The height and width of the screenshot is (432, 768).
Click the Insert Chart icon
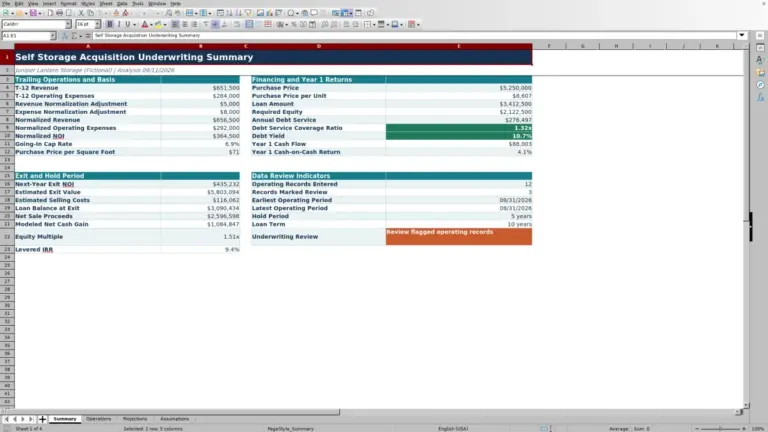[x=269, y=13]
